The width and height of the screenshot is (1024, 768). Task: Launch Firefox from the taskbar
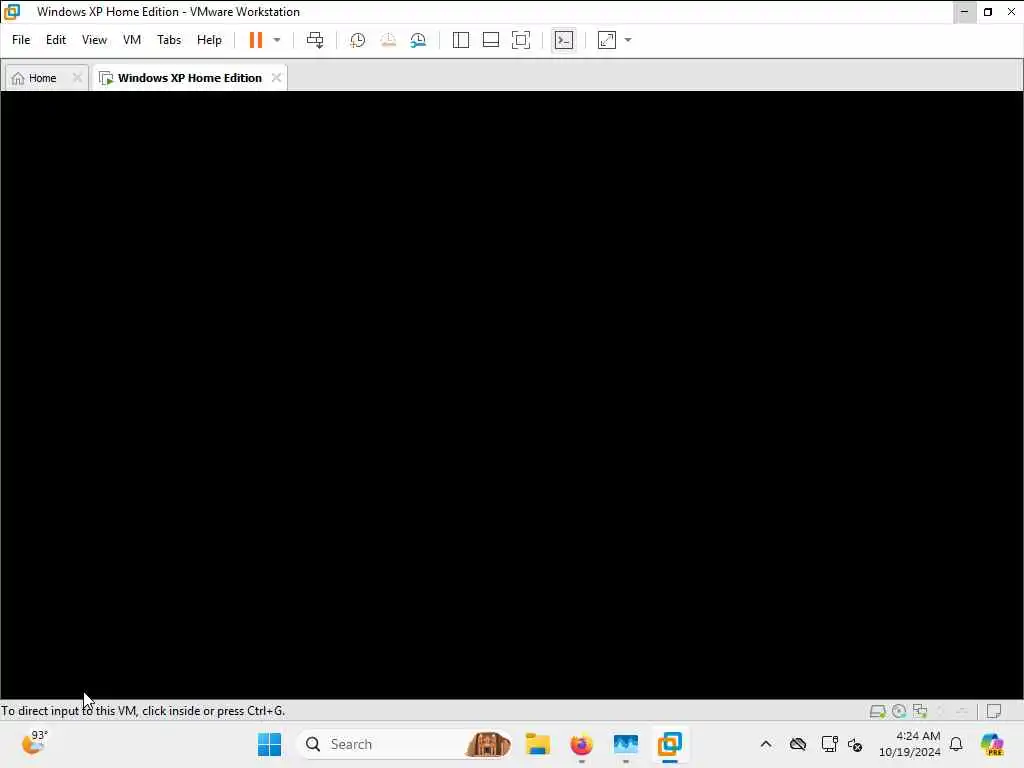(x=581, y=744)
